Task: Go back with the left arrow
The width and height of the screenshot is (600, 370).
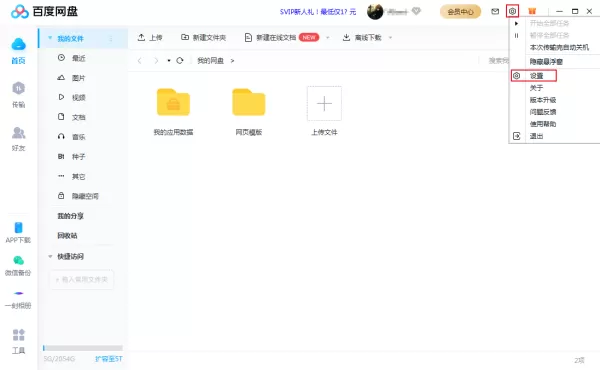Action: tap(140, 60)
